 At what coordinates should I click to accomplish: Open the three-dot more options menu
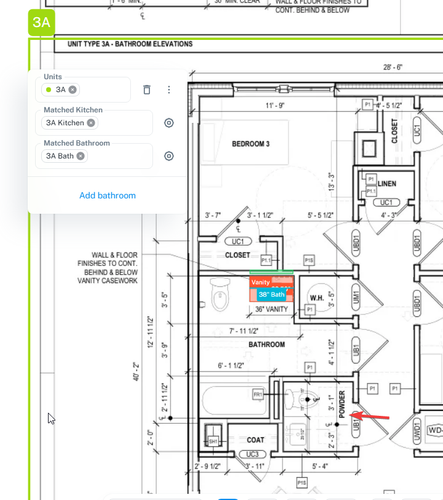(169, 90)
